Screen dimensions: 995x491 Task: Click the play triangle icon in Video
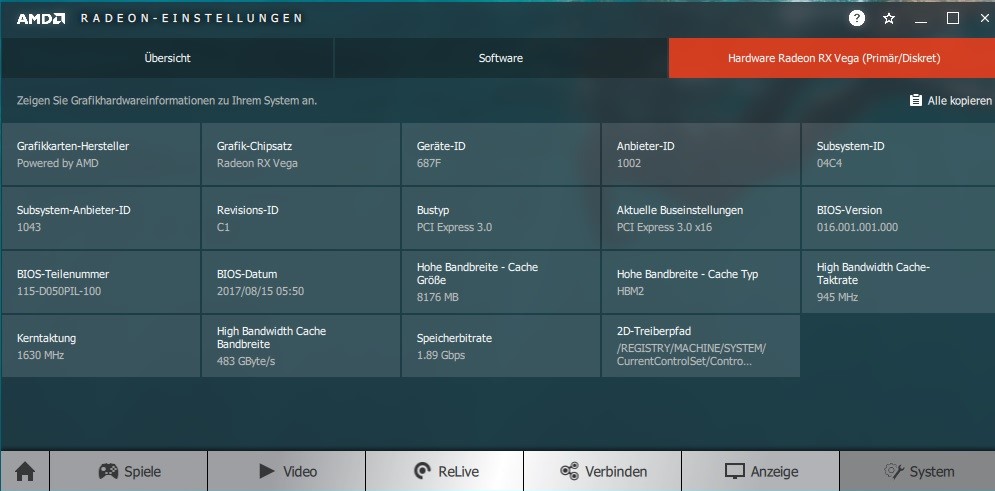pyautogui.click(x=267, y=471)
